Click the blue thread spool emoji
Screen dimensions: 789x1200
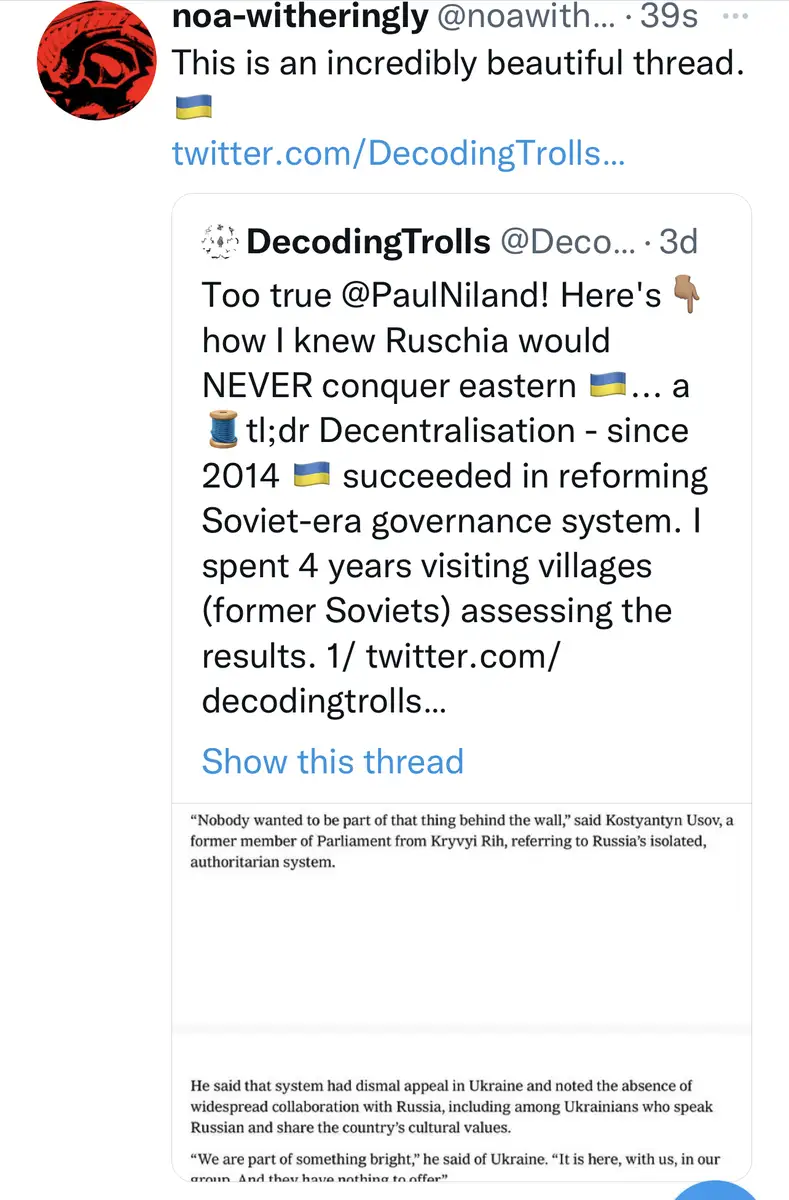(218, 431)
